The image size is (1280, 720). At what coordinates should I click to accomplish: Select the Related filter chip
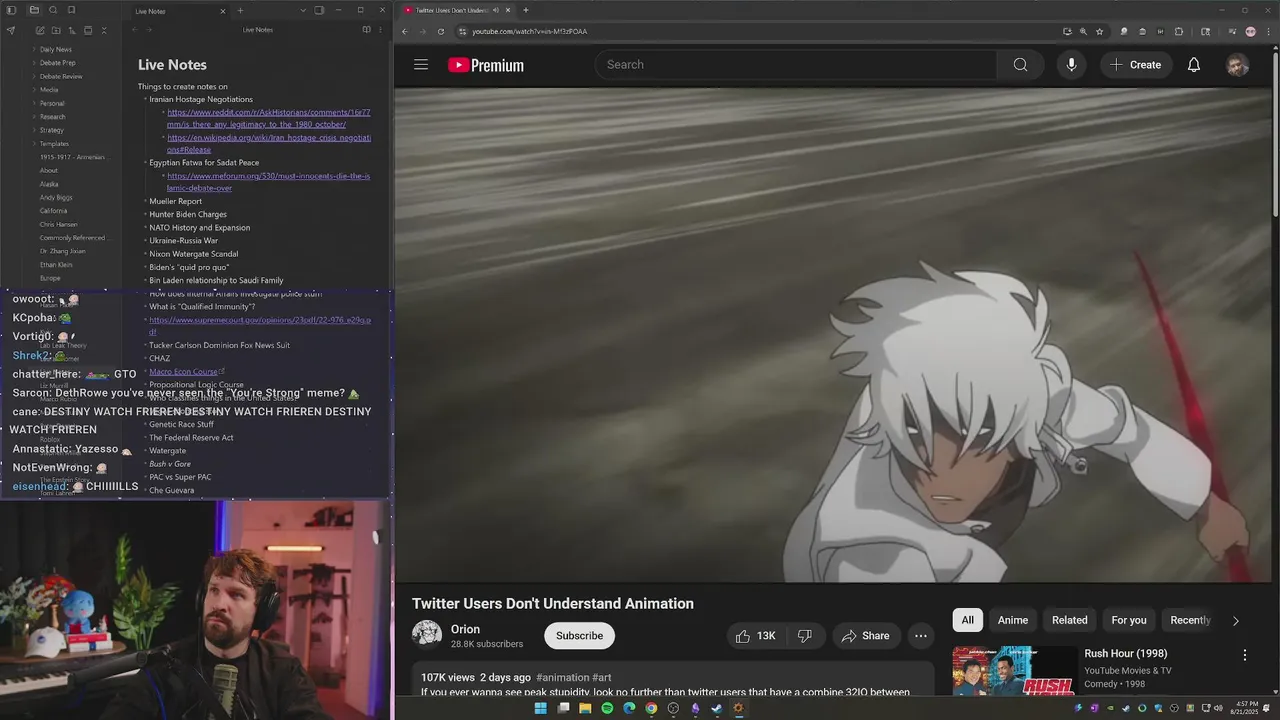point(1069,620)
